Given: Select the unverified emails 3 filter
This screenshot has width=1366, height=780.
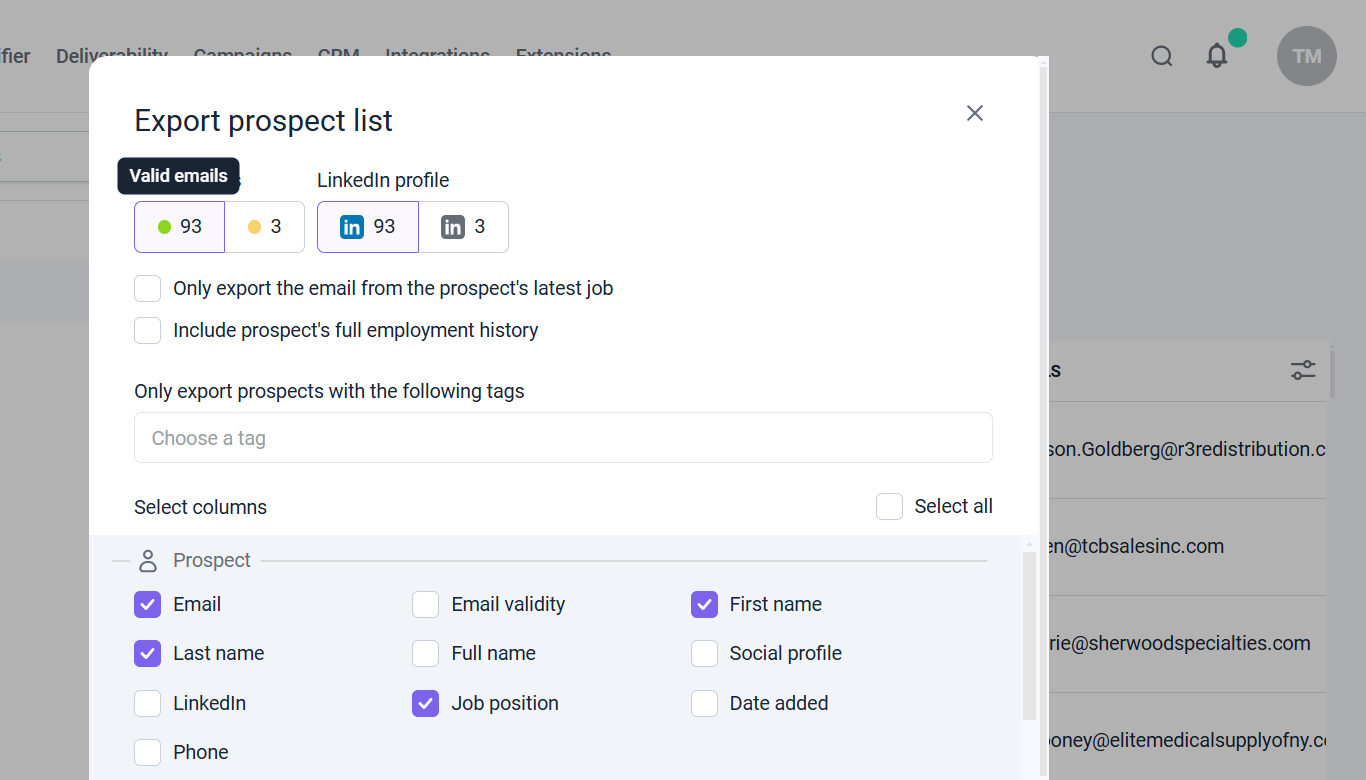Looking at the screenshot, I should [x=265, y=227].
